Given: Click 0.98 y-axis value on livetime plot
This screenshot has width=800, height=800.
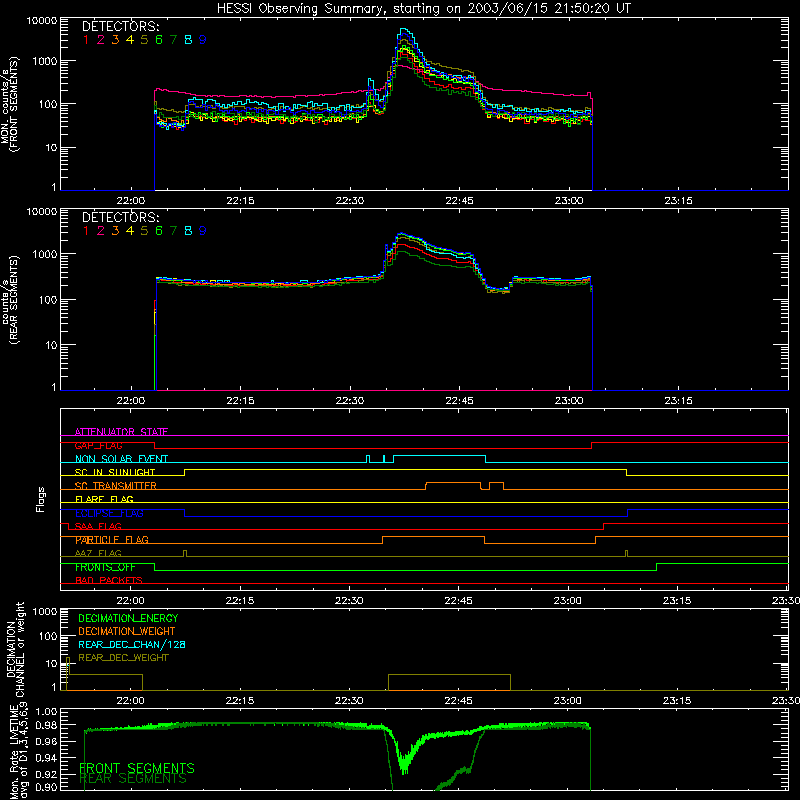Looking at the screenshot, I should point(46,725).
